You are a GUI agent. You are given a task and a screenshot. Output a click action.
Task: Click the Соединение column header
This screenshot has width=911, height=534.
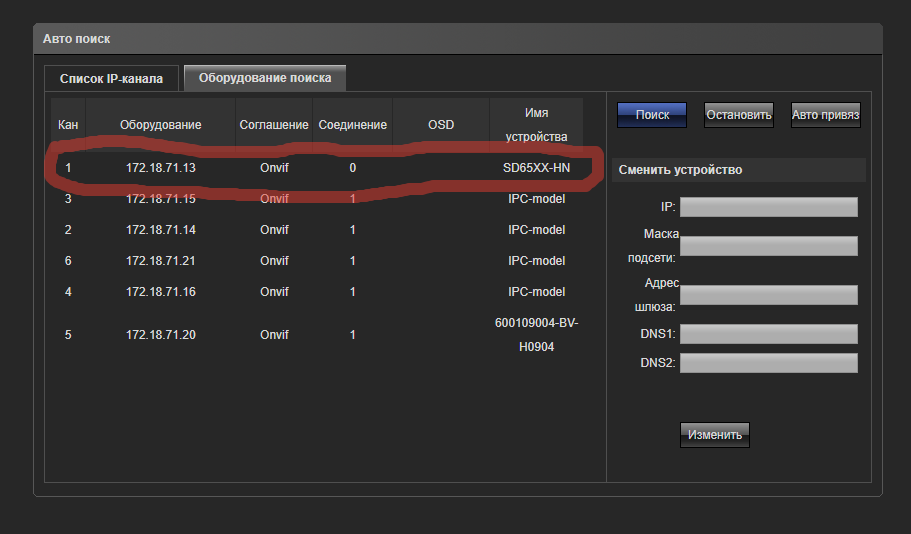tap(352, 125)
